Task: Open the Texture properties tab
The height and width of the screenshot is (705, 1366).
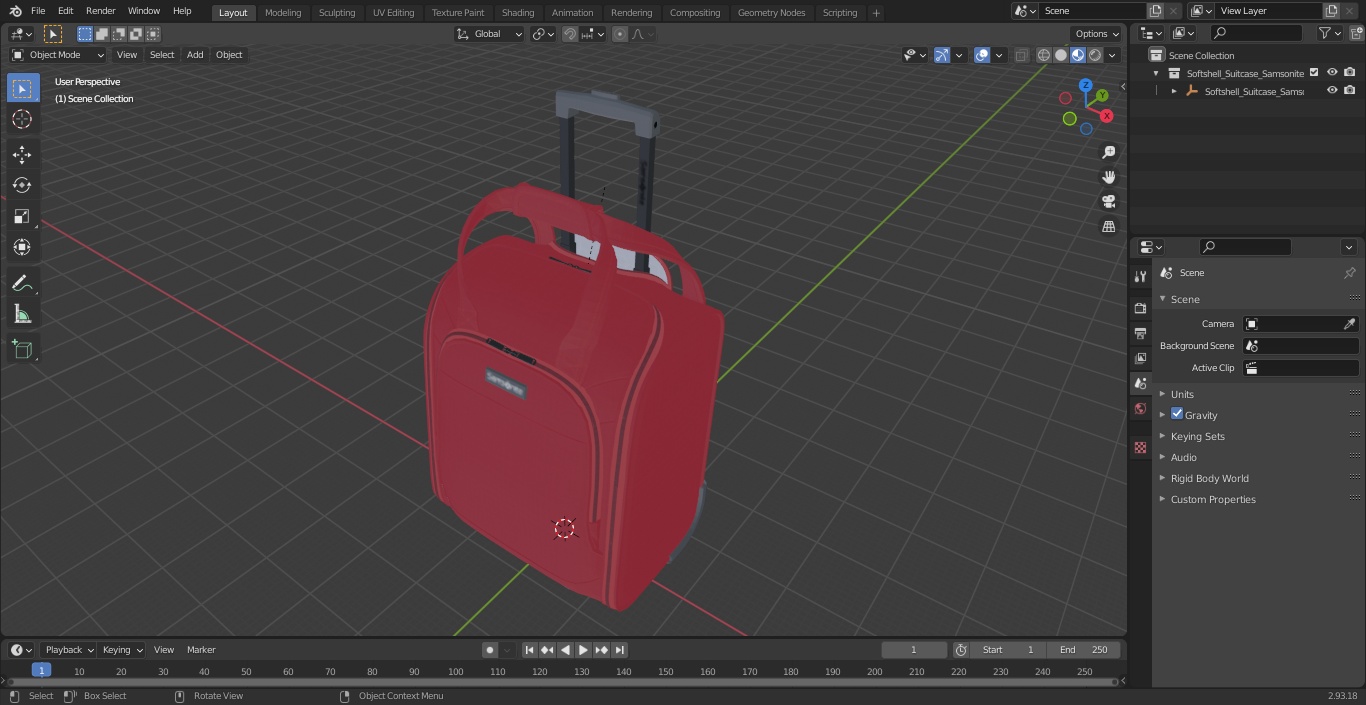Action: click(1140, 447)
